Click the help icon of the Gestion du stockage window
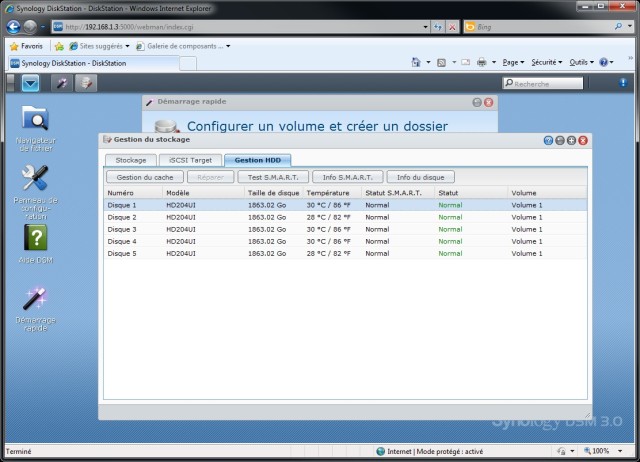 coord(548,140)
